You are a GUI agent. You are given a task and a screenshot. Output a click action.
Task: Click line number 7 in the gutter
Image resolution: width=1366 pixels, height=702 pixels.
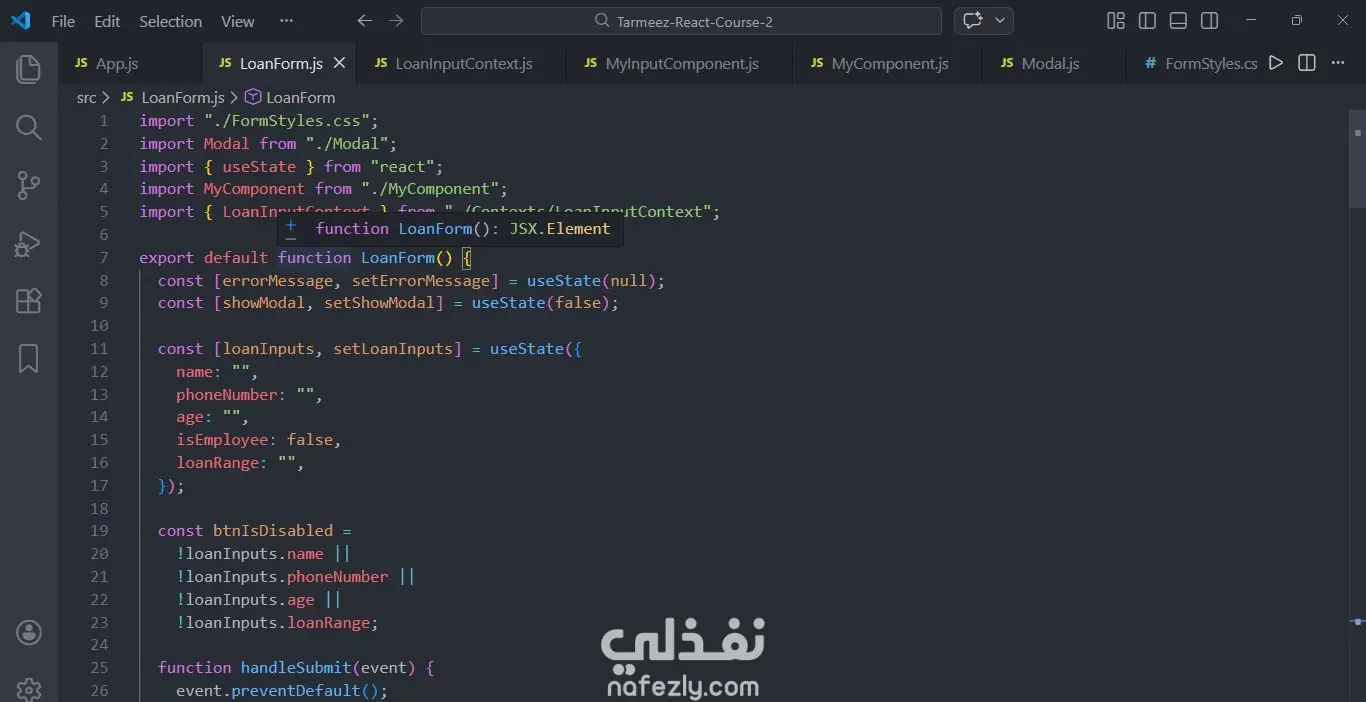coord(104,257)
